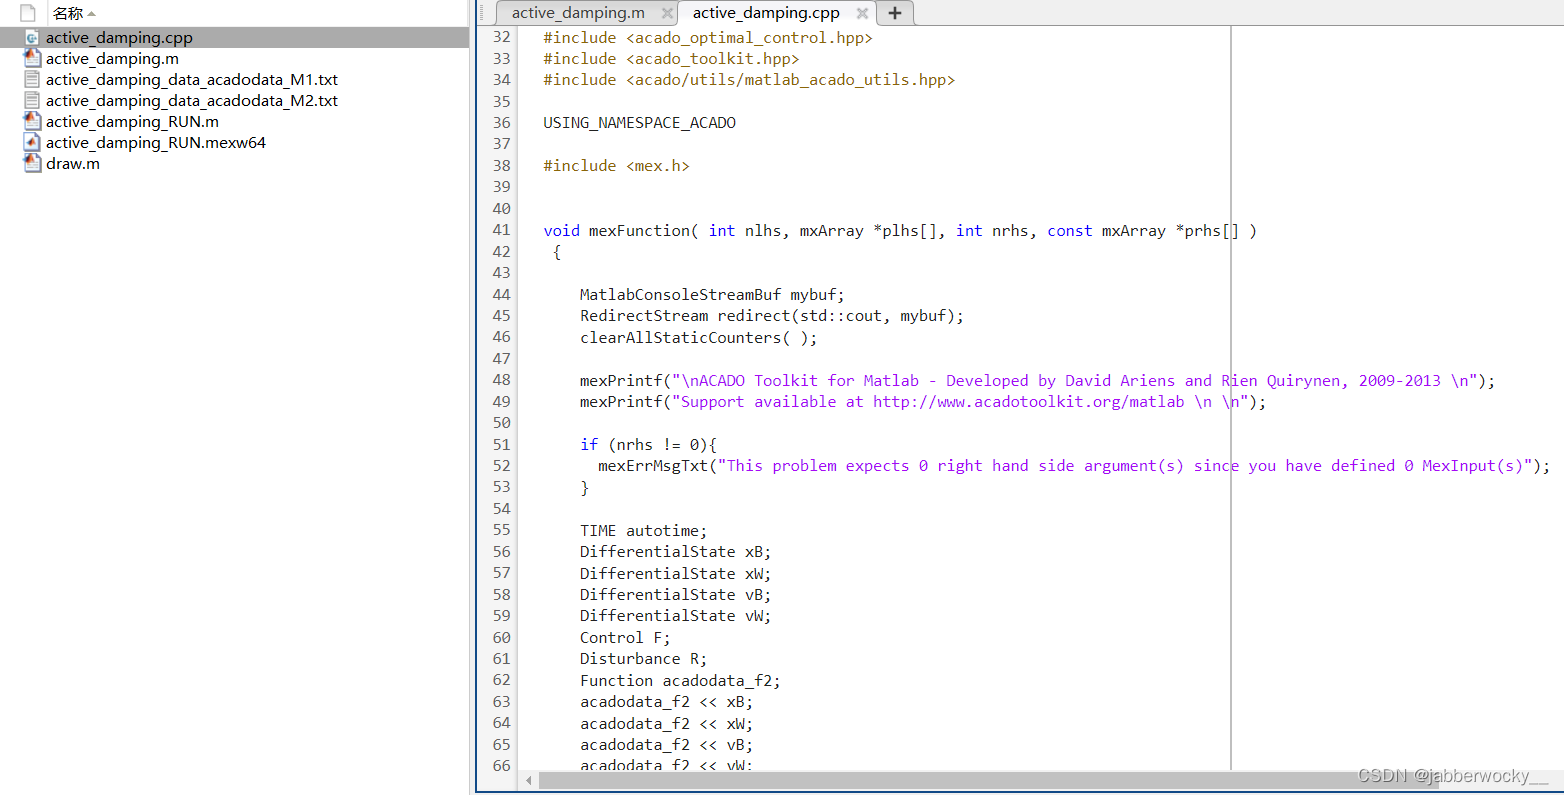
Task: Click the acadotoolkit.org URL string
Action: coord(1028,402)
